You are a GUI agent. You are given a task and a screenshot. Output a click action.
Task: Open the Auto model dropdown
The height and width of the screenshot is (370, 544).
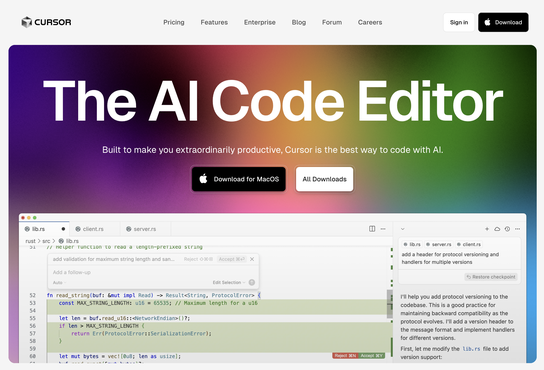pos(59,283)
